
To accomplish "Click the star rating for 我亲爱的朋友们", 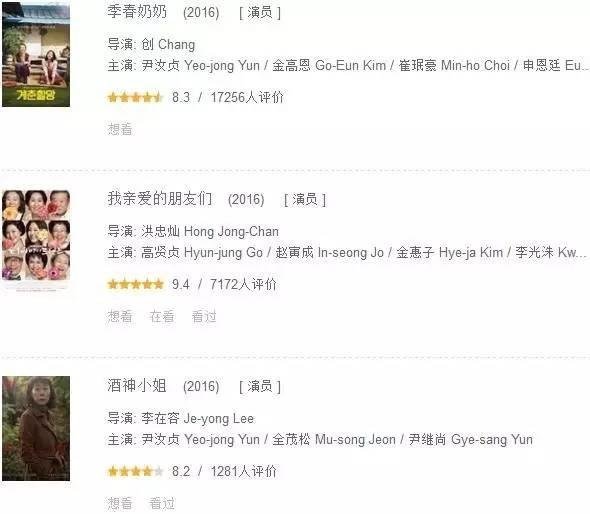I will (135, 284).
